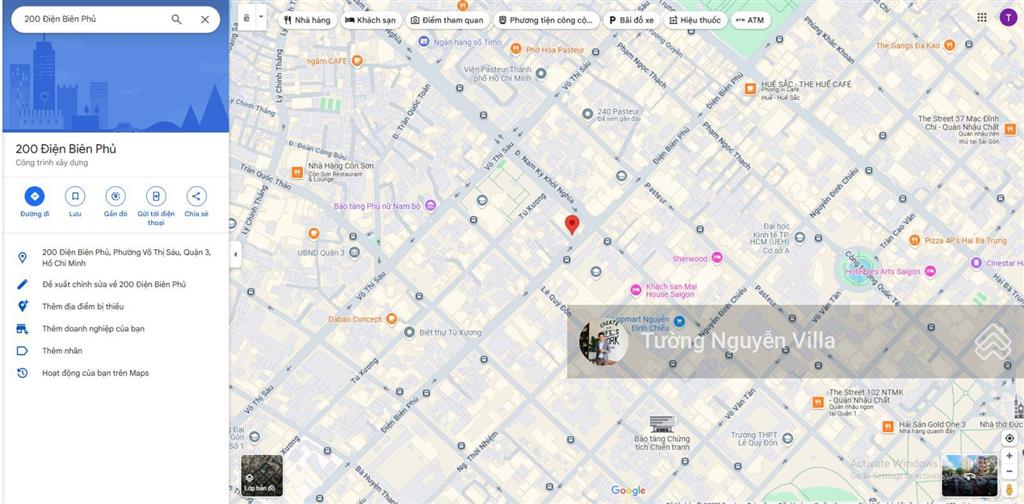Filter by Khách sạn chip
1024x504 pixels.
(370, 20)
